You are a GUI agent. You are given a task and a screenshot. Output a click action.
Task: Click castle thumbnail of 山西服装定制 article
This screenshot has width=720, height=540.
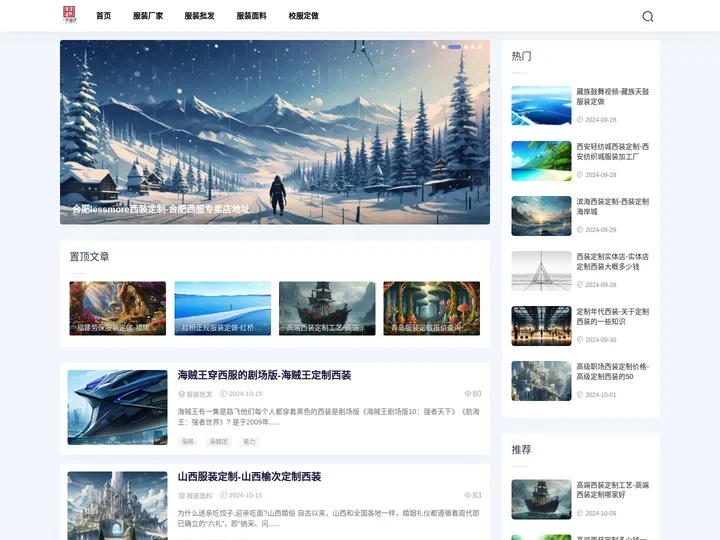[x=118, y=506]
